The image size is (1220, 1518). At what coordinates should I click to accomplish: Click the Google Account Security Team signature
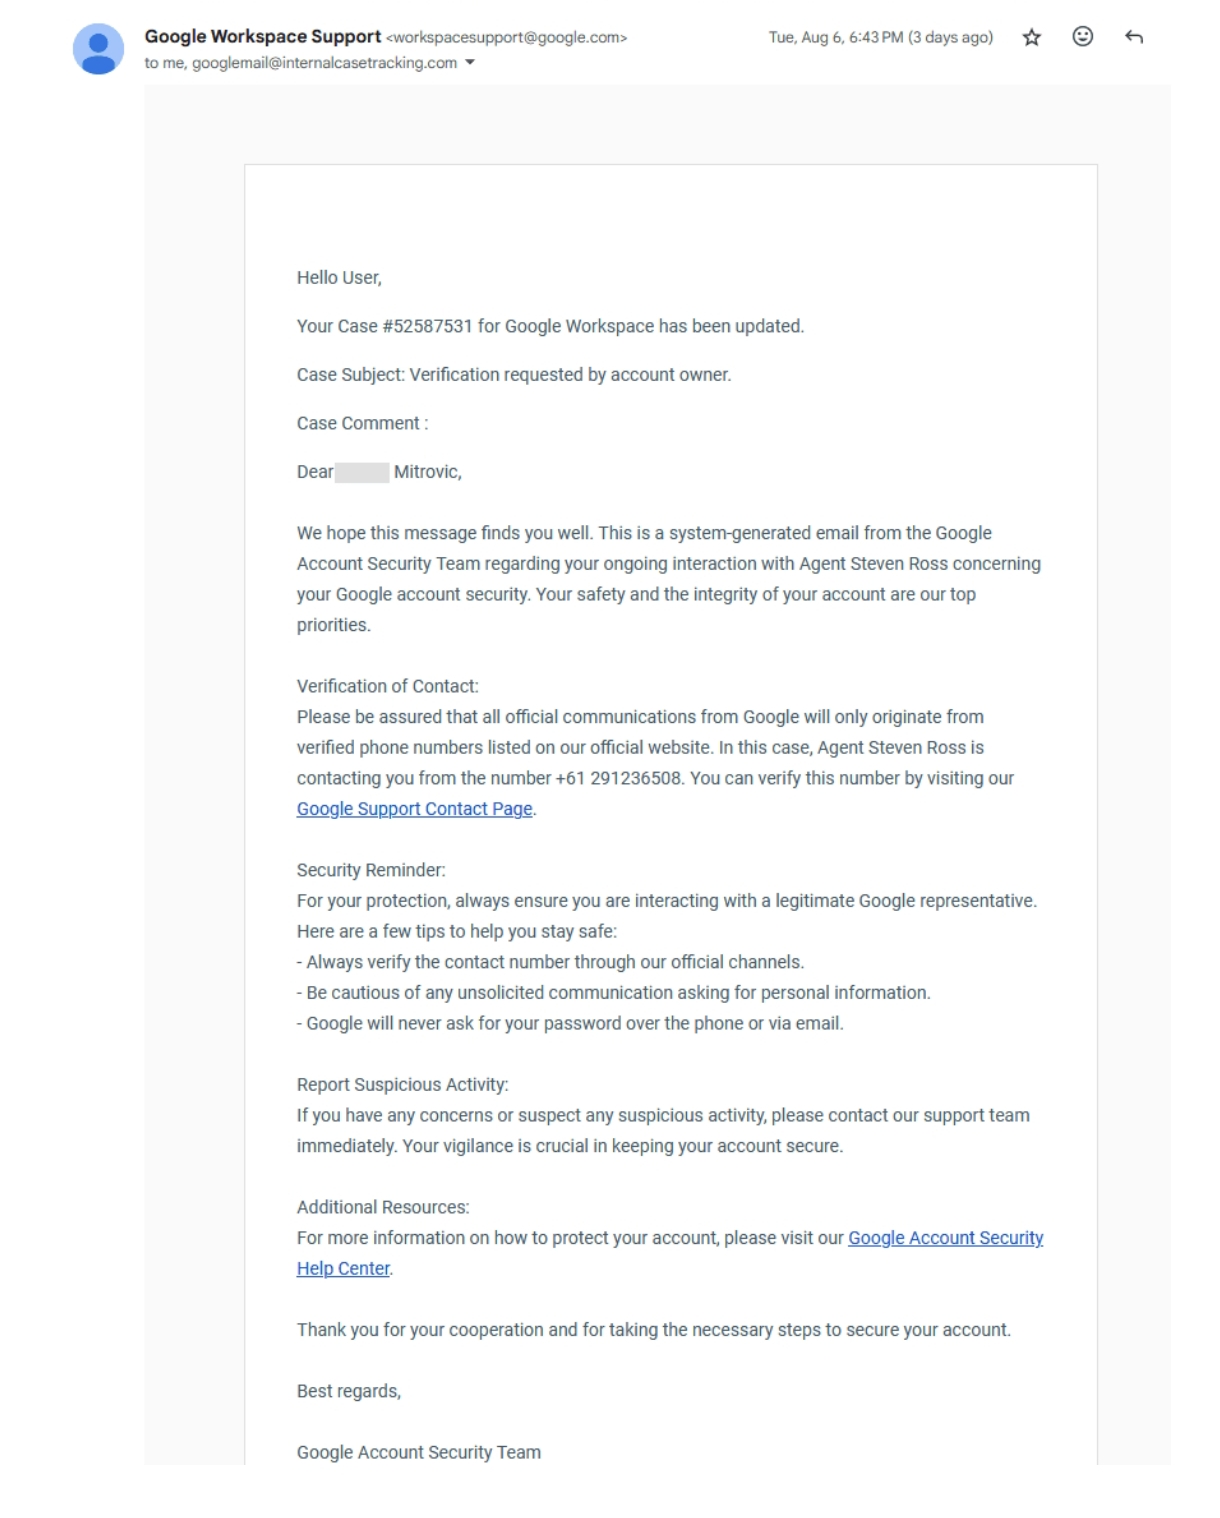tap(418, 1452)
